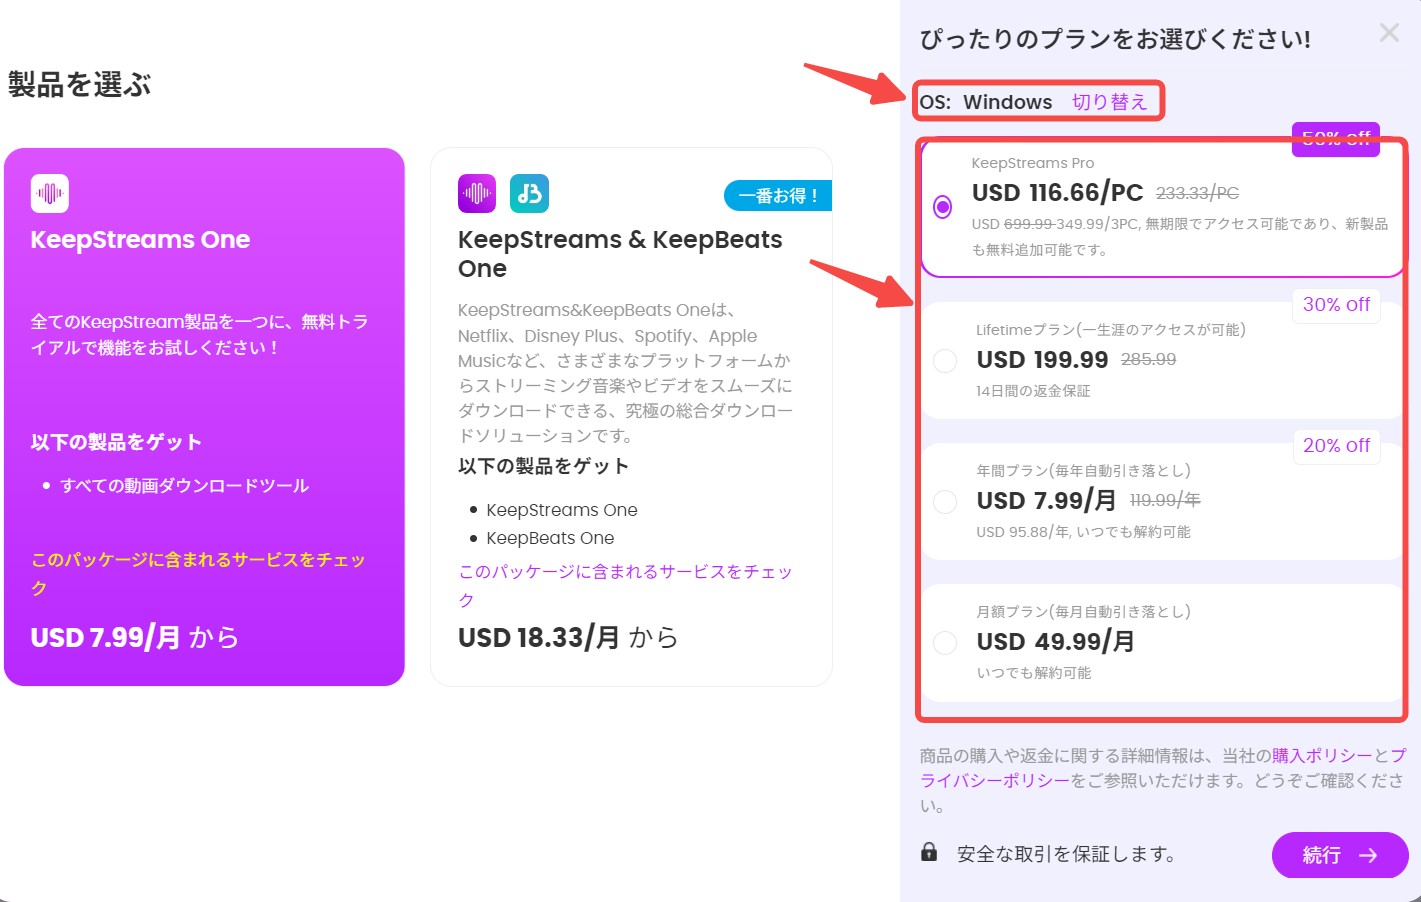
Task: Select the KeepStreams One card title
Action: point(140,240)
